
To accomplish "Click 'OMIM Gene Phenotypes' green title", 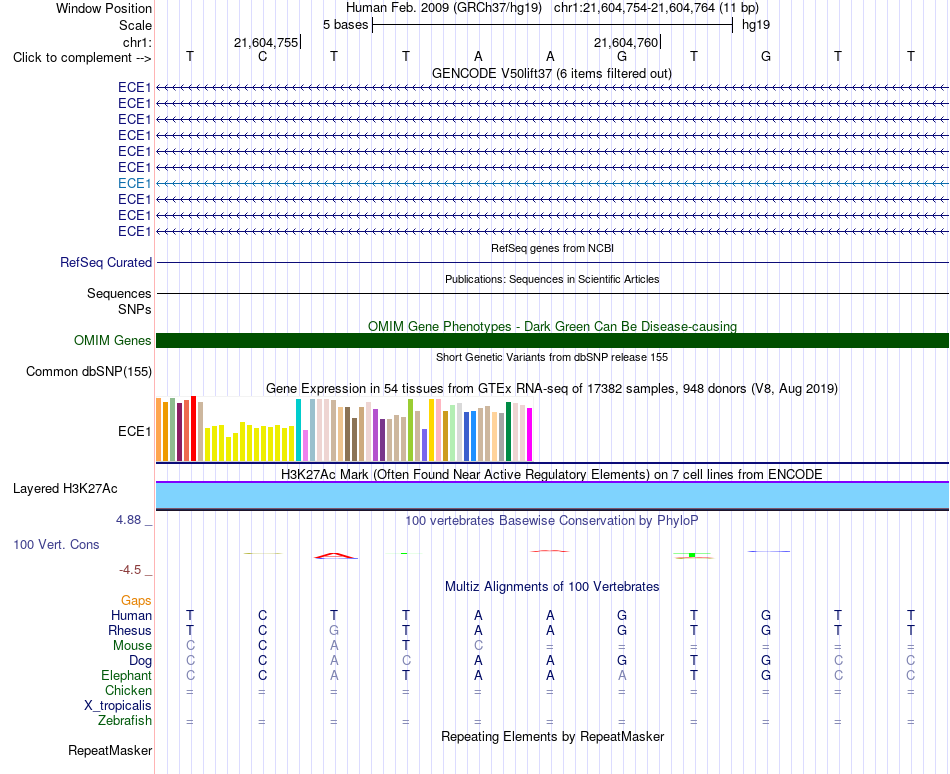I will pos(552,326).
